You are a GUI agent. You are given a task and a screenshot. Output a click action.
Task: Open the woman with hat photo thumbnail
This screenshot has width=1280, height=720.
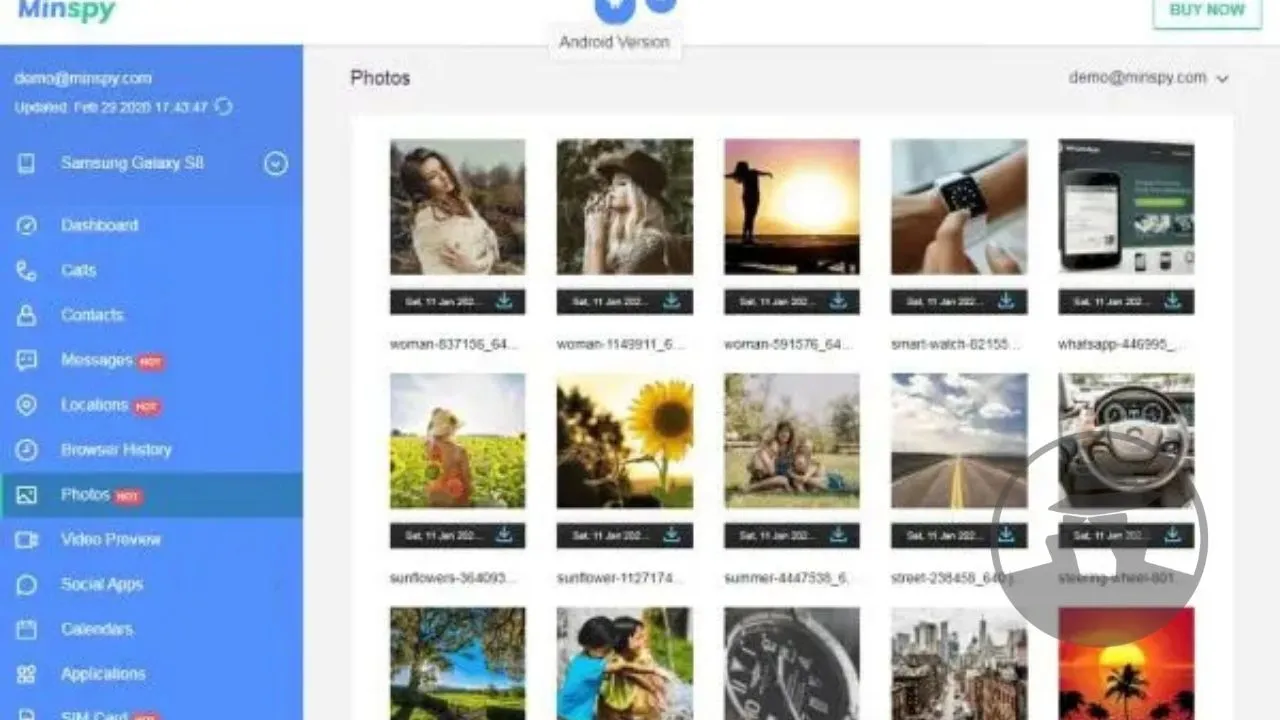pyautogui.click(x=625, y=207)
